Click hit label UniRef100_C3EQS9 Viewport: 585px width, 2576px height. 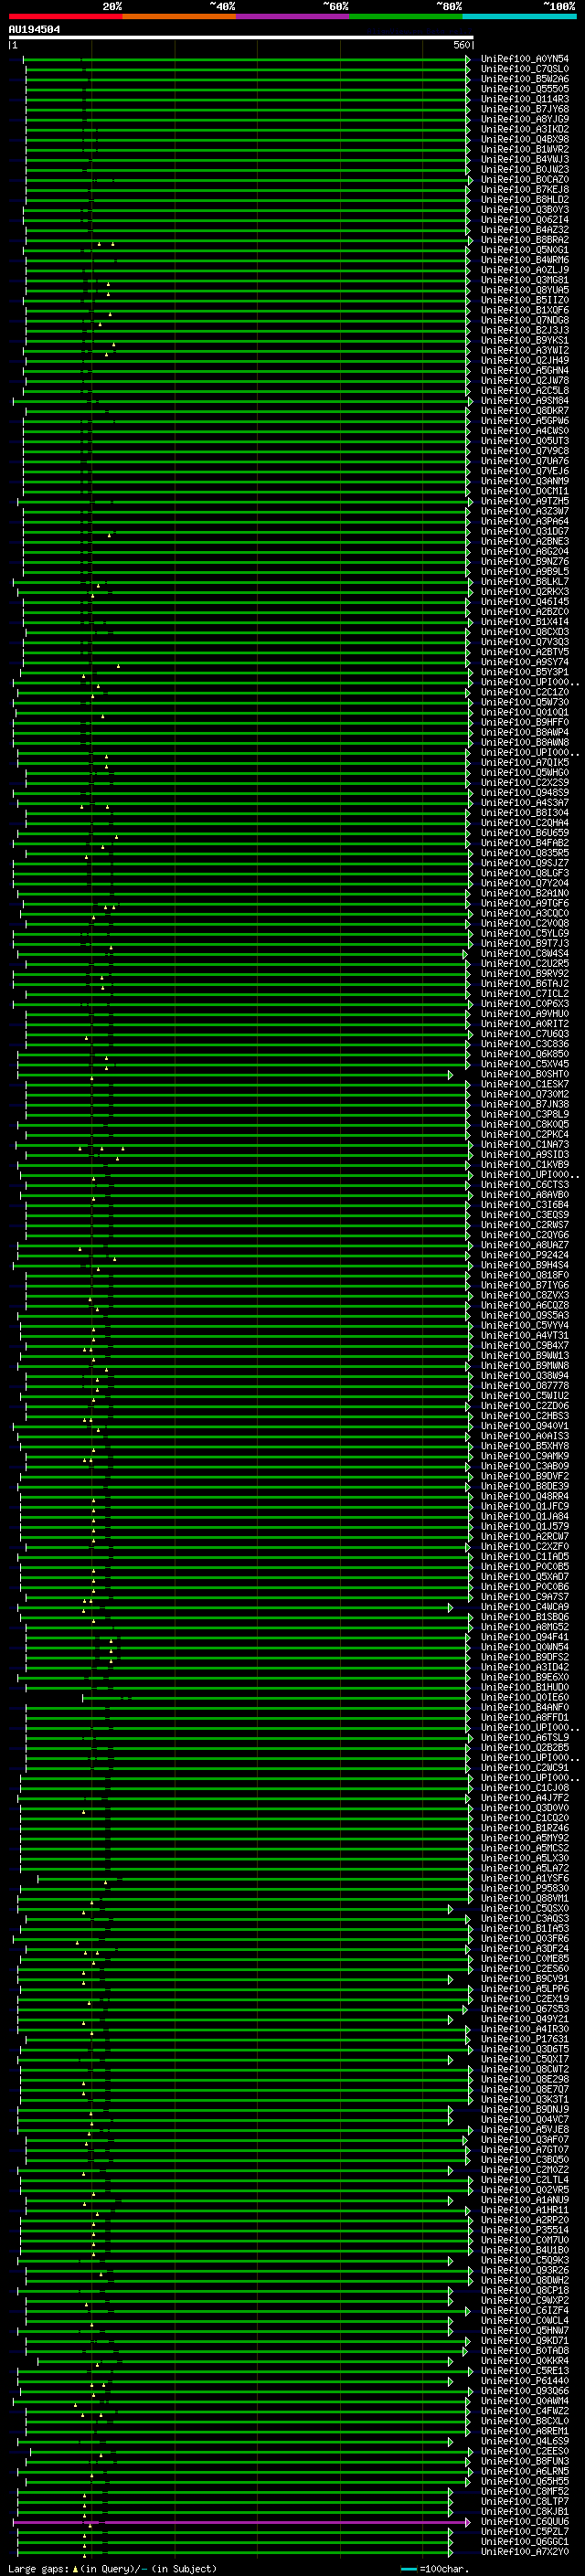pos(525,1215)
